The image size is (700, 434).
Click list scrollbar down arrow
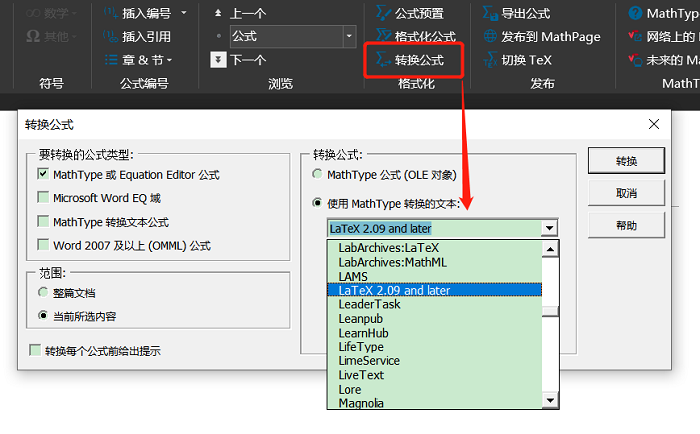click(x=550, y=401)
